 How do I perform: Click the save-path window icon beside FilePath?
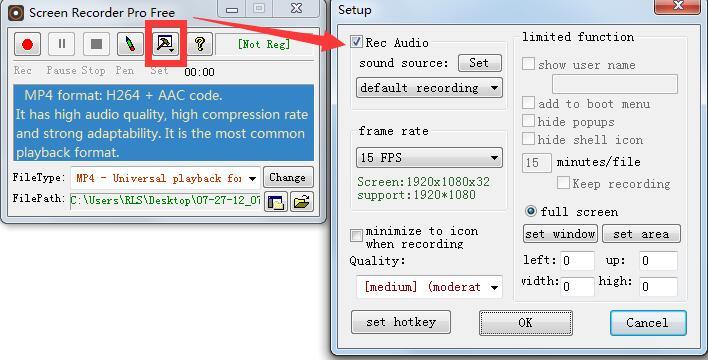[275, 202]
